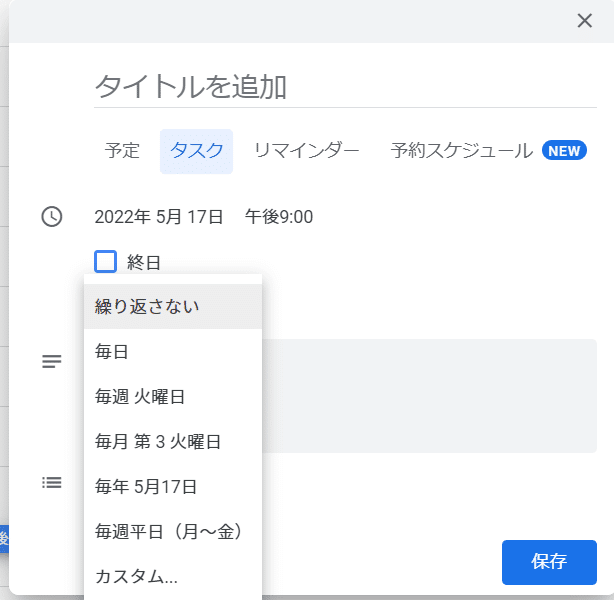Screen dimensions: 614x600
Task: Choose 毎日 repeat option
Action: coord(173,351)
